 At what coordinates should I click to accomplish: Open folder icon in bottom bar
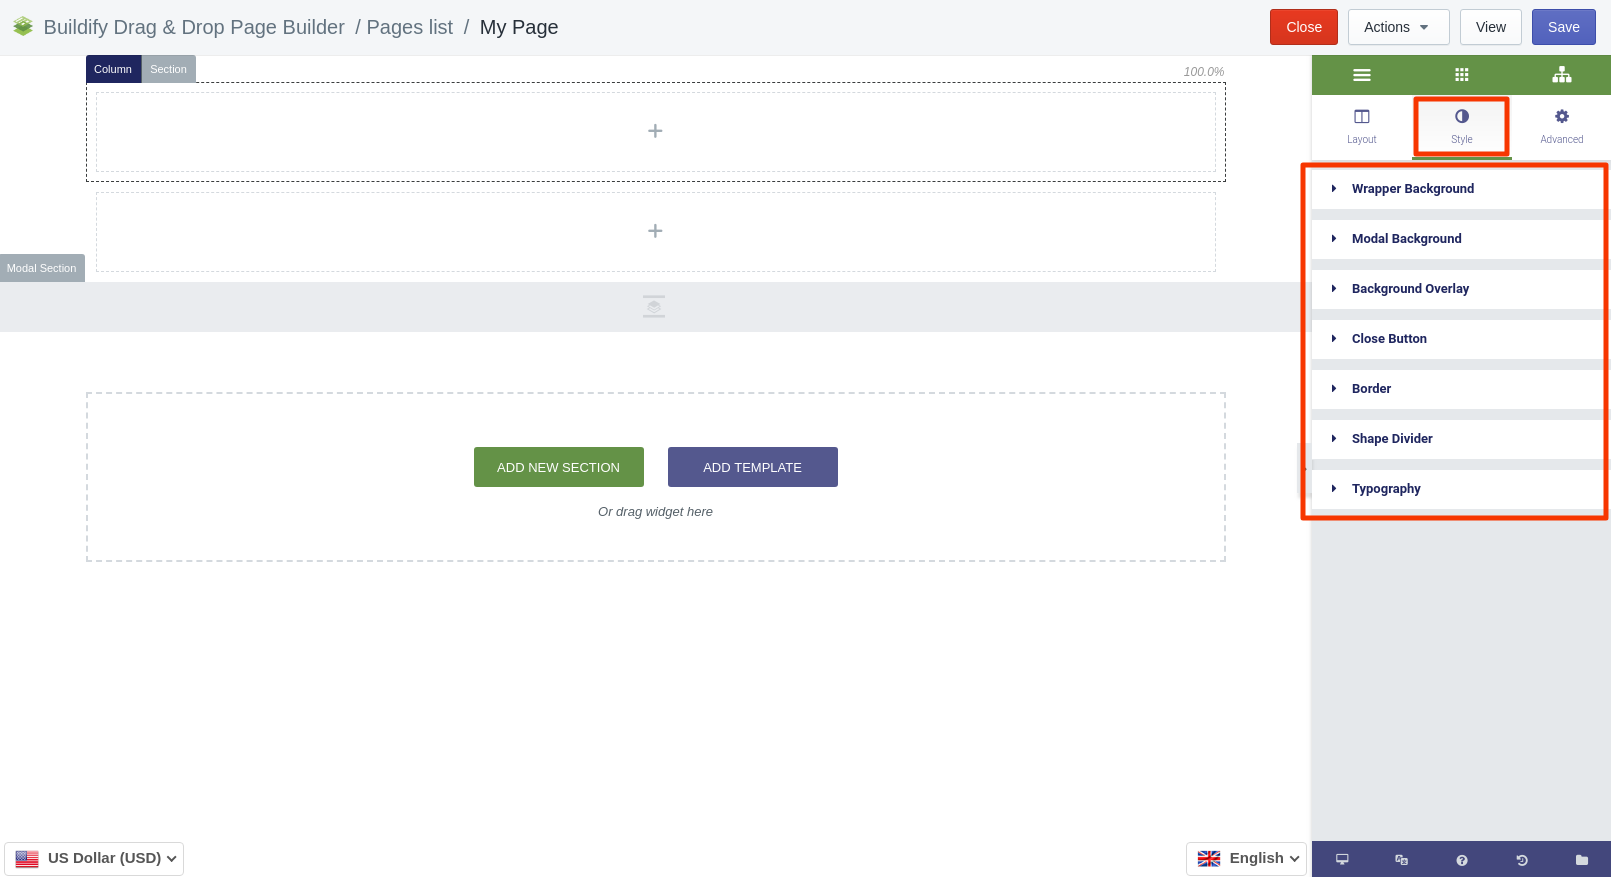pyautogui.click(x=1581, y=859)
